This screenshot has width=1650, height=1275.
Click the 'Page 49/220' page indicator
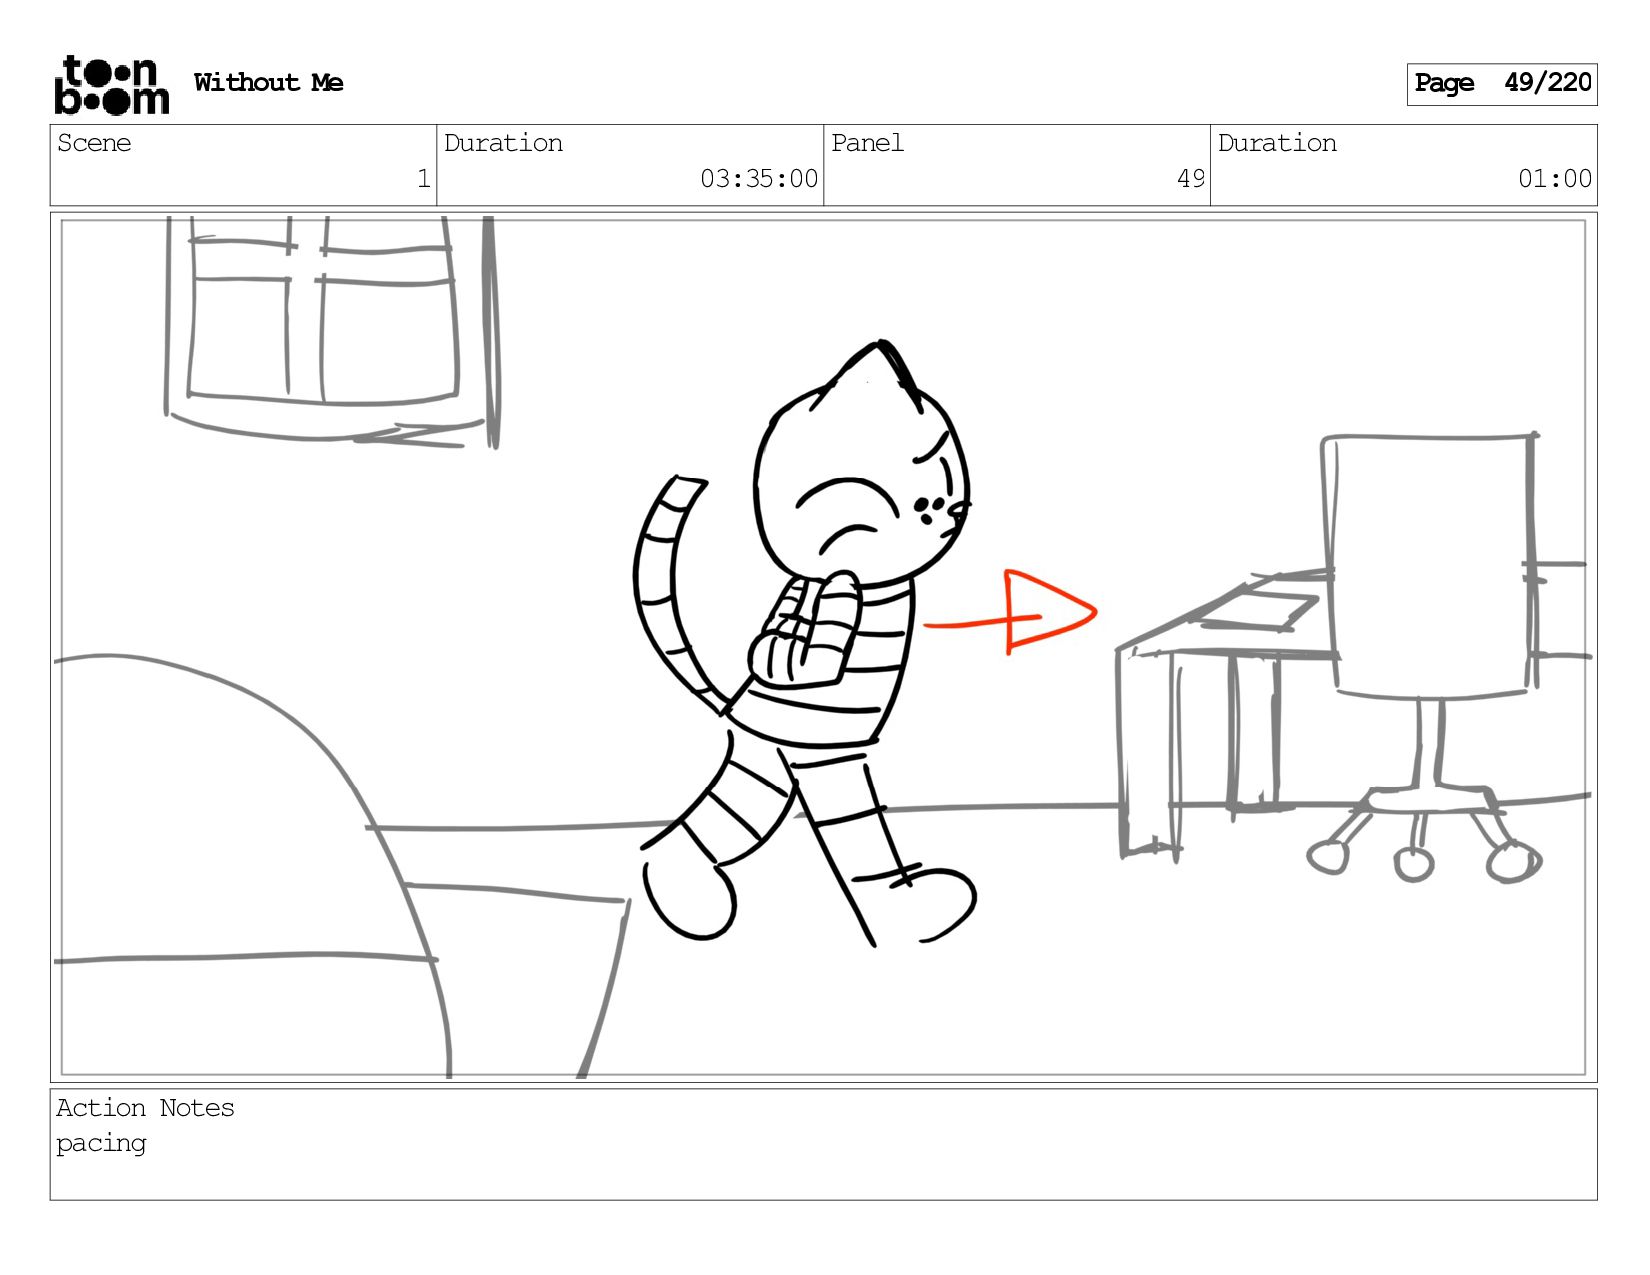coord(1502,84)
